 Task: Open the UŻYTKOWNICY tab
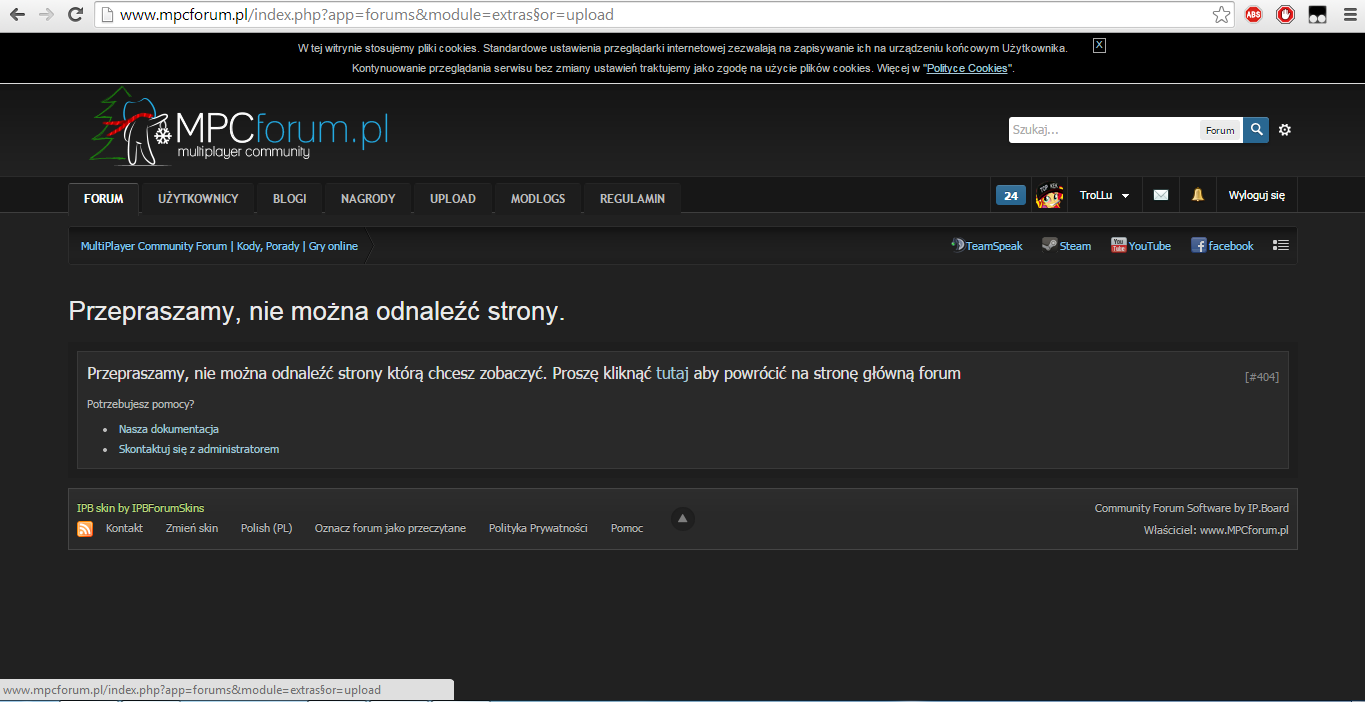click(198, 198)
